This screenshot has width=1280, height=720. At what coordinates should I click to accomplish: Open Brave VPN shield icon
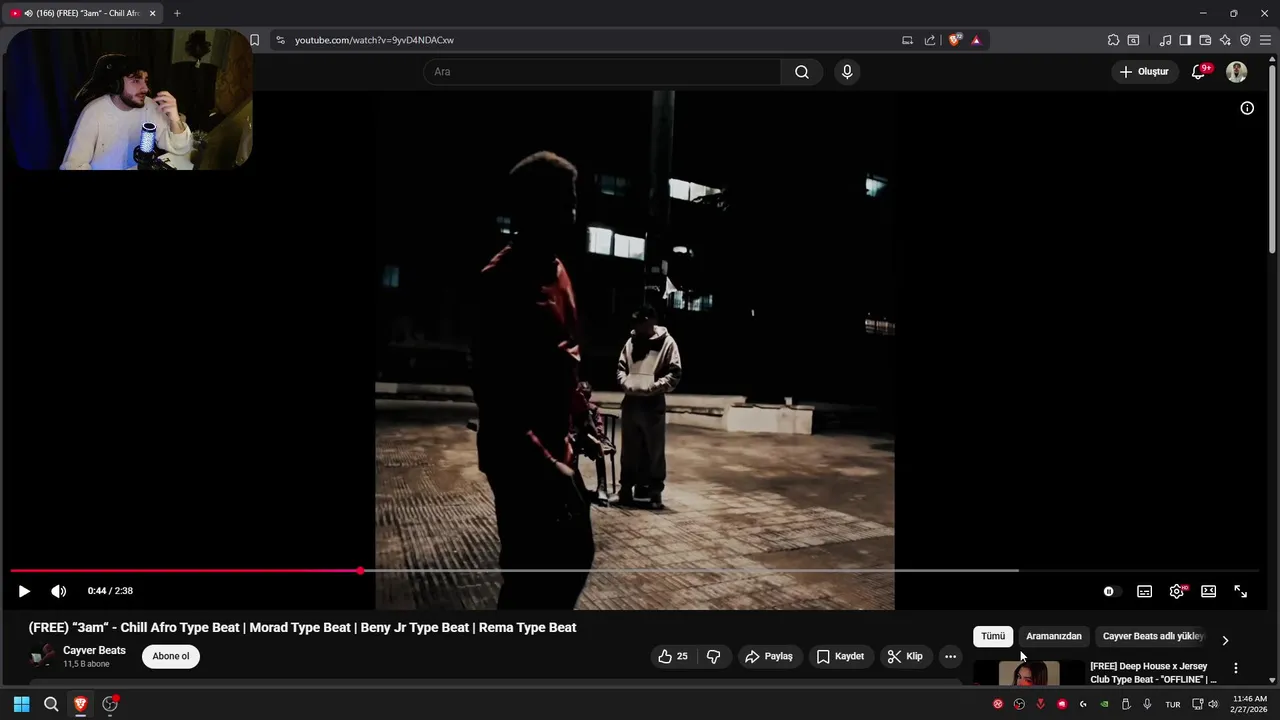[1245, 40]
